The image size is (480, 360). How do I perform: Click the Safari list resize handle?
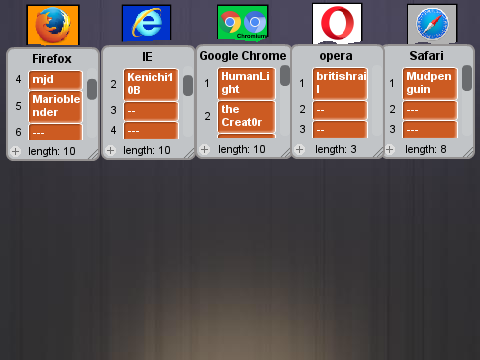tap(469, 153)
